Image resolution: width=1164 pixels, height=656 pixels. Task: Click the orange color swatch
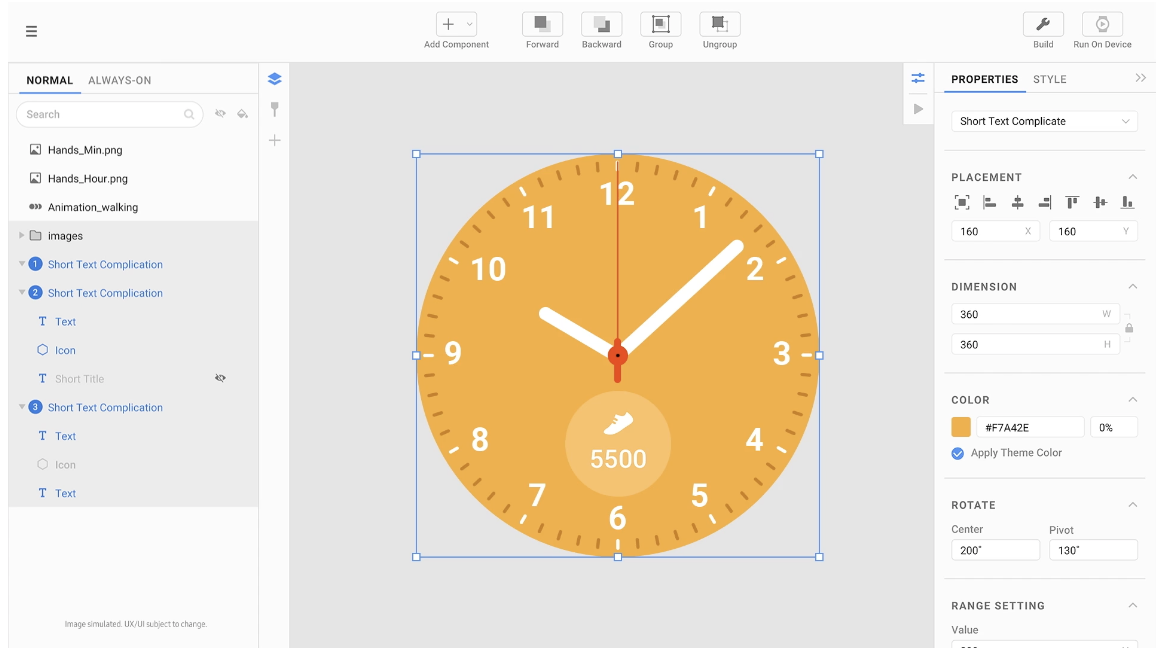(961, 427)
